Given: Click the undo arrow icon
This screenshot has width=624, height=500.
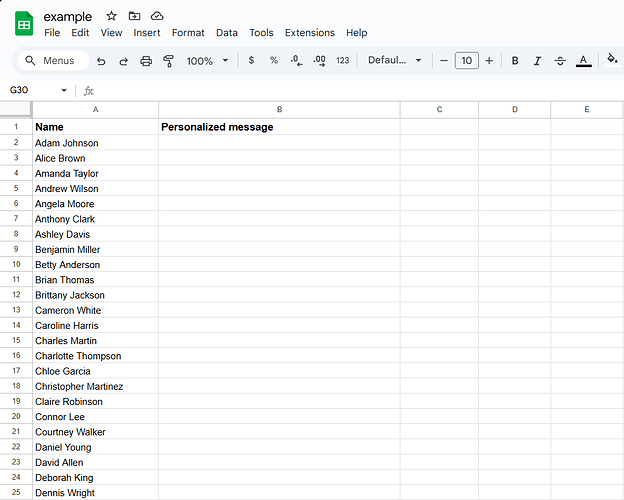Looking at the screenshot, I should [101, 61].
